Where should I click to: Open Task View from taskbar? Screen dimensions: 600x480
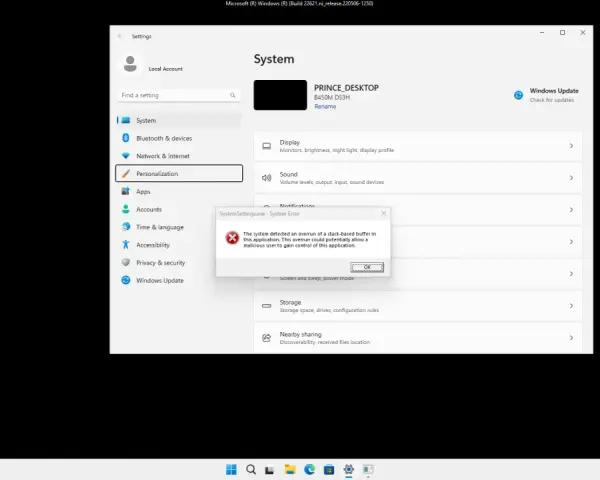(270, 470)
